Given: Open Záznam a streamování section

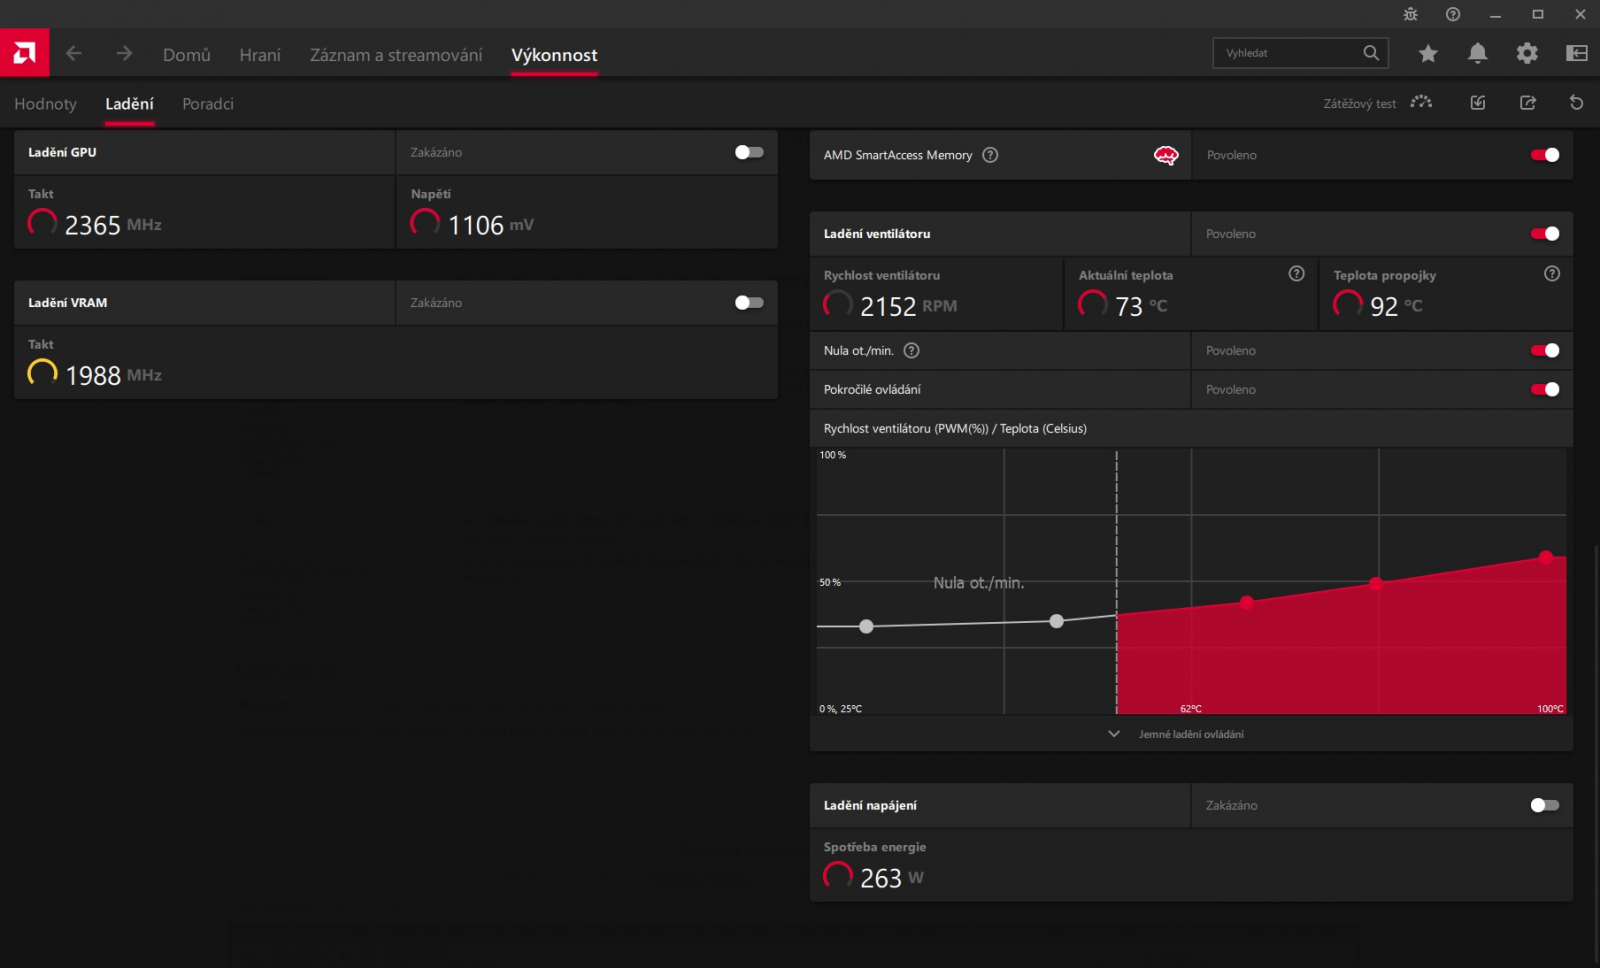Looking at the screenshot, I should [396, 55].
